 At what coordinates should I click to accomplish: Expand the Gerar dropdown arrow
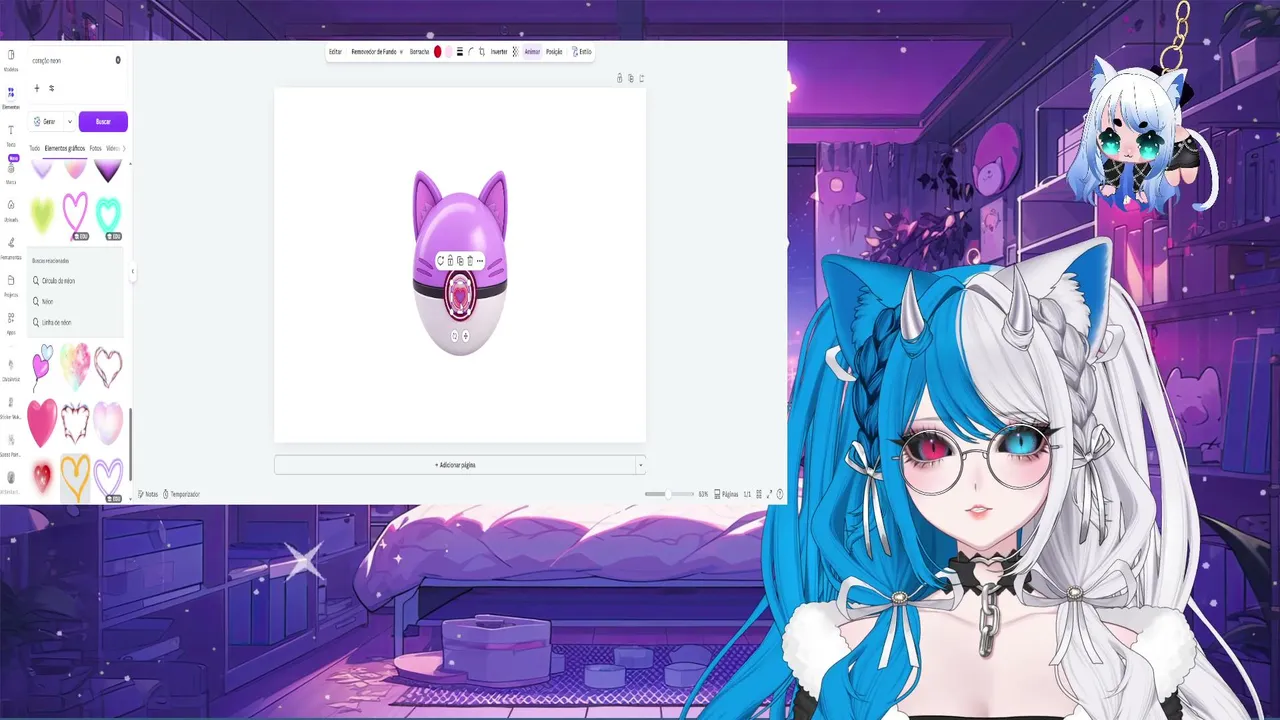(x=69, y=122)
